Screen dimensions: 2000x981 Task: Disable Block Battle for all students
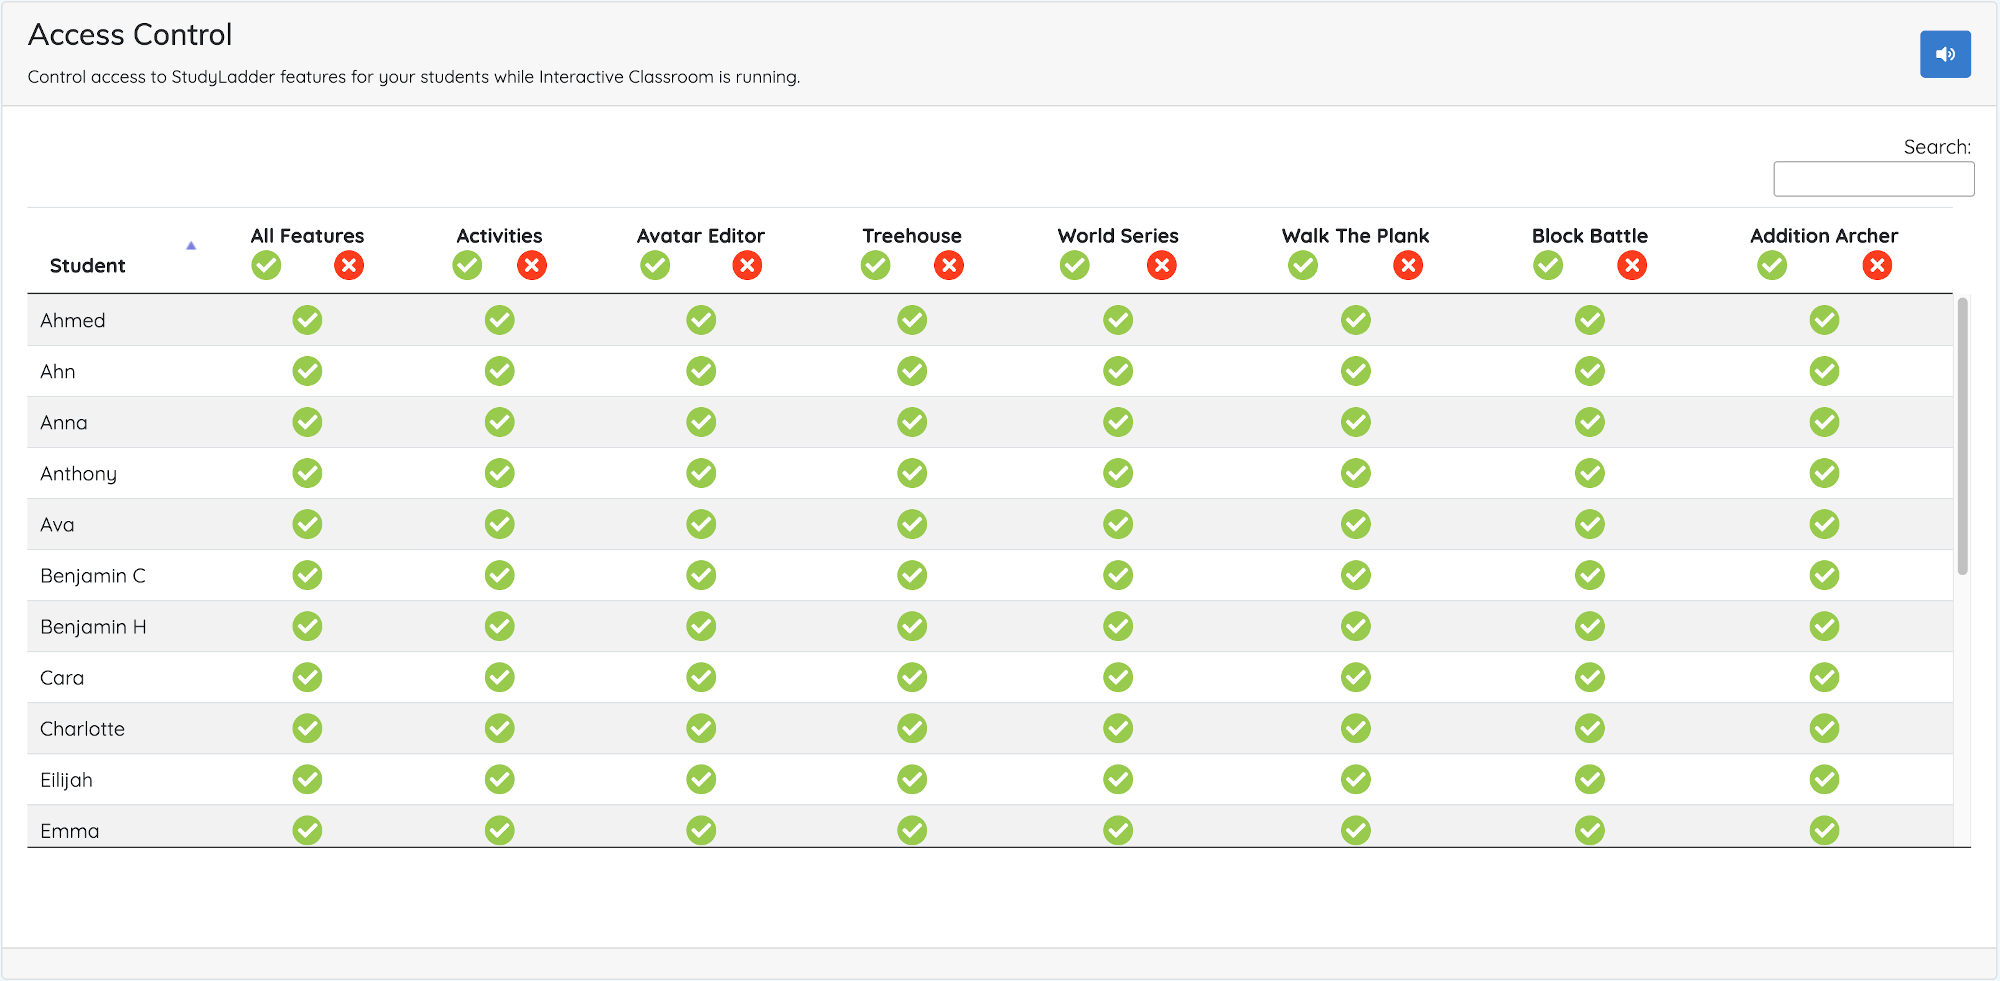click(x=1631, y=265)
